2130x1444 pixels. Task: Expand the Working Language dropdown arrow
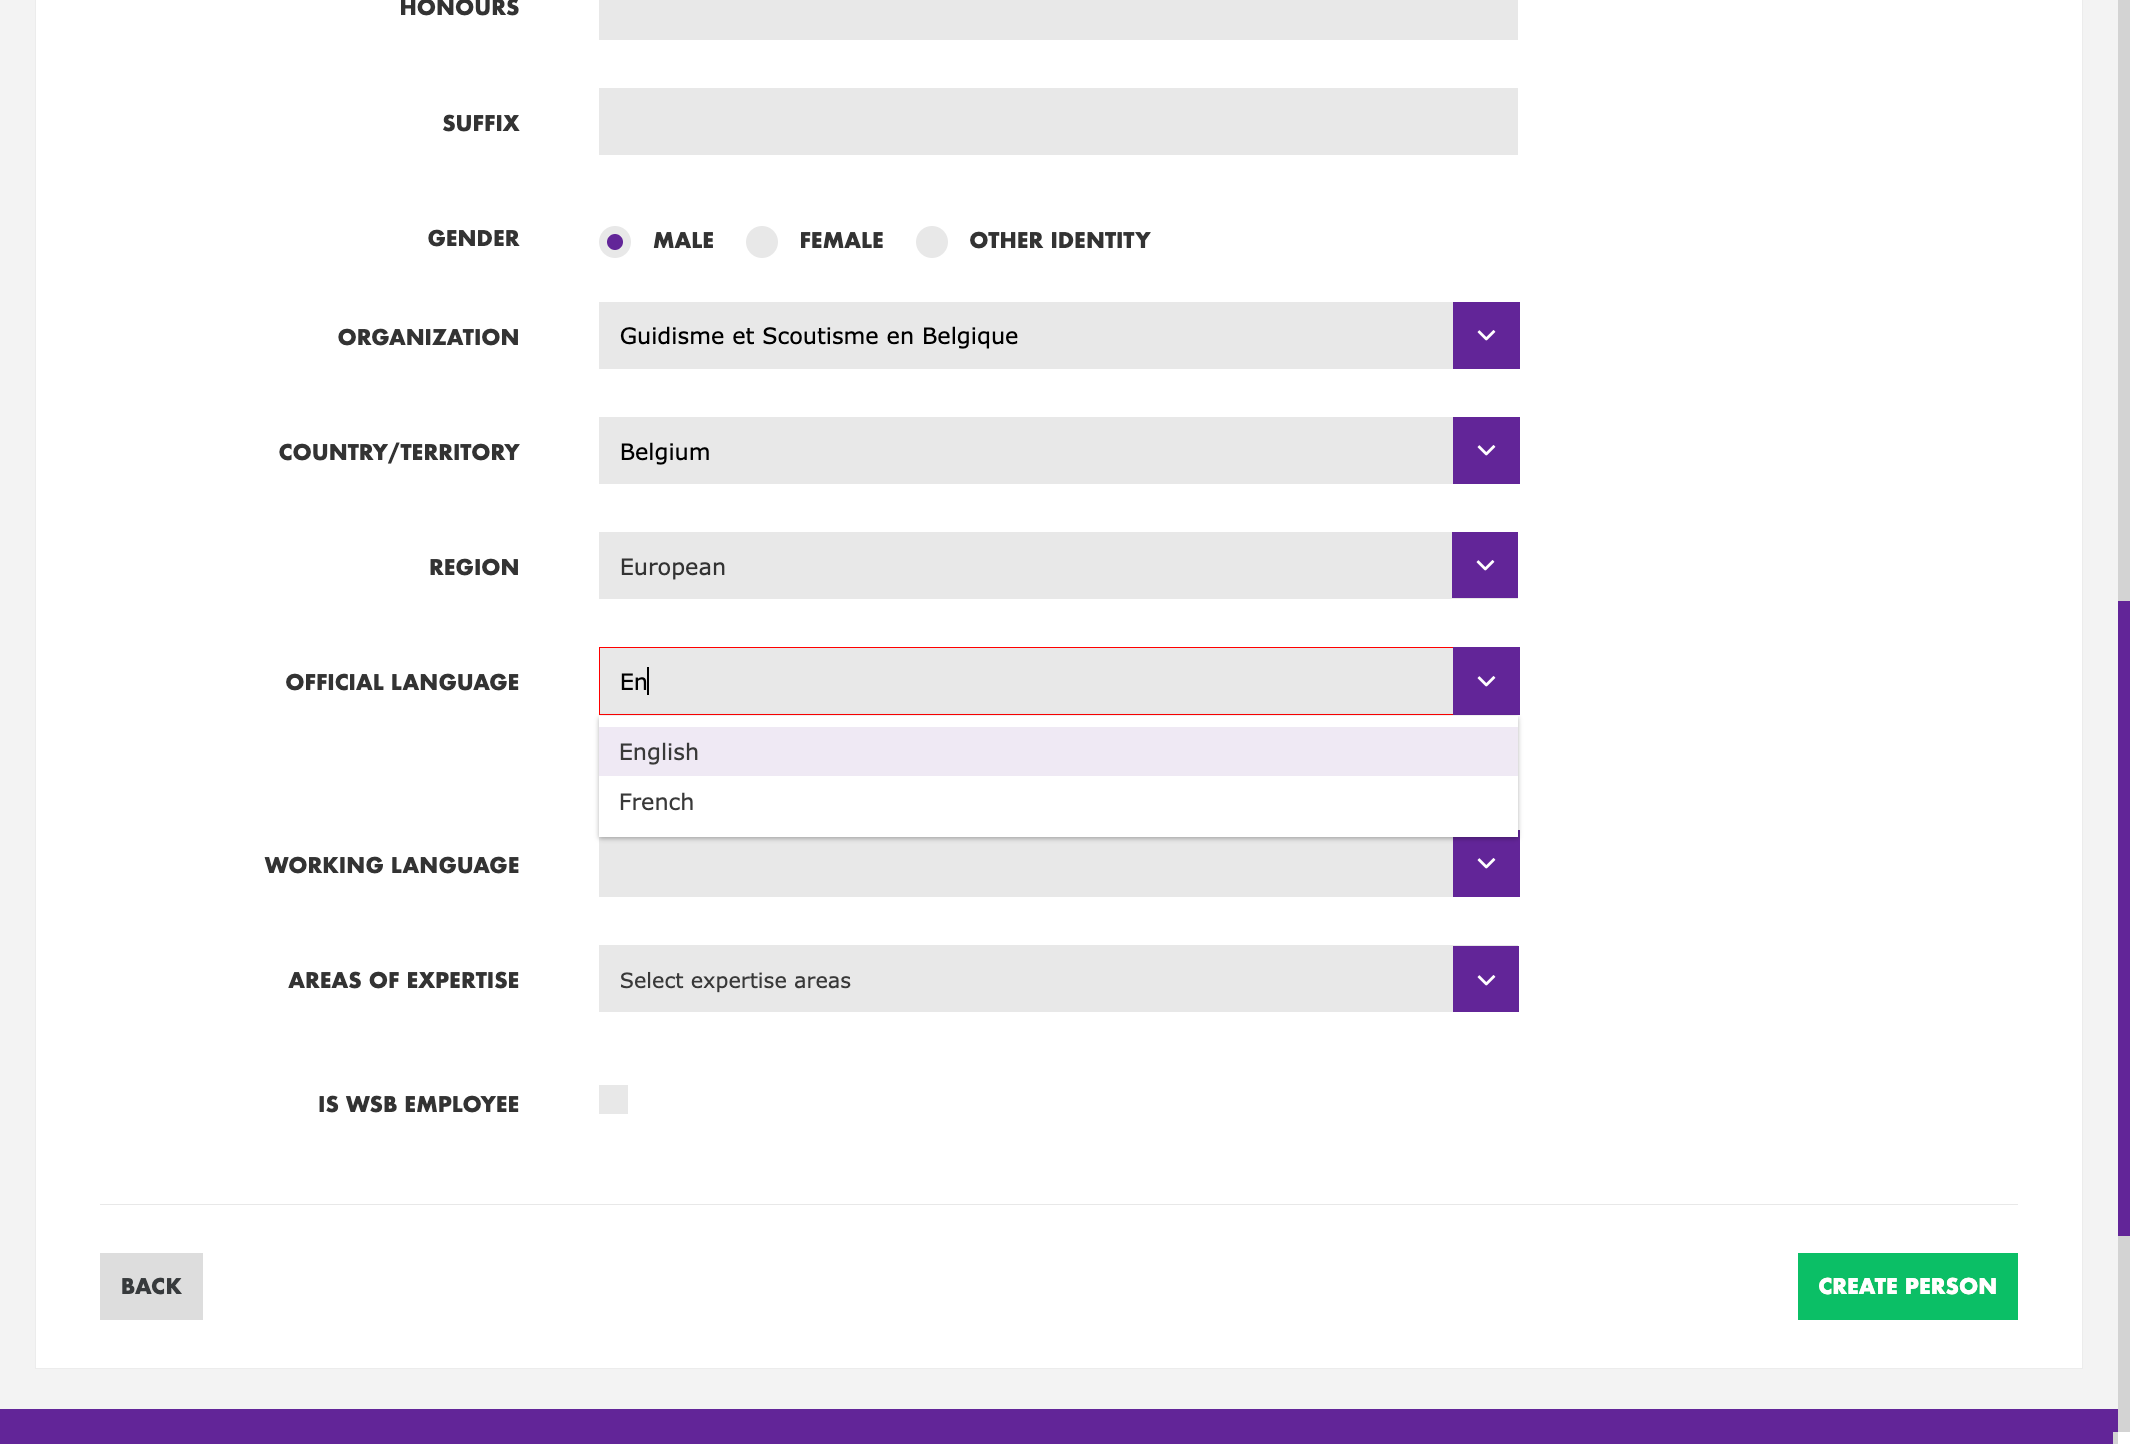[x=1486, y=864]
